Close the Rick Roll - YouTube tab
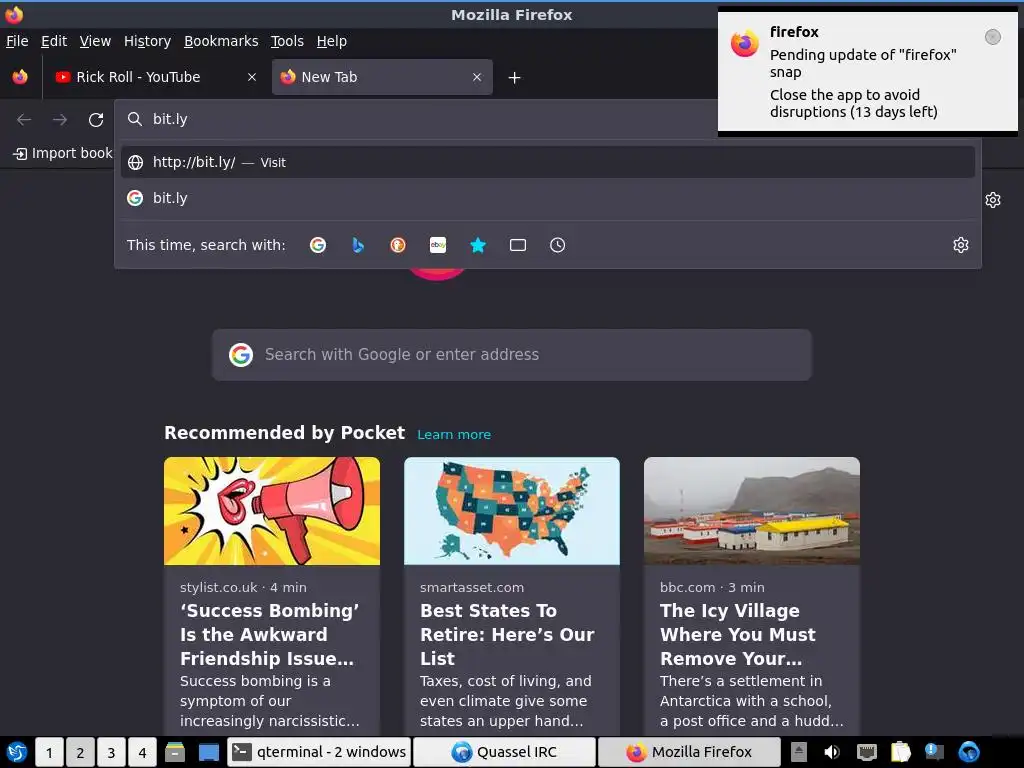1024x768 pixels. [x=252, y=77]
